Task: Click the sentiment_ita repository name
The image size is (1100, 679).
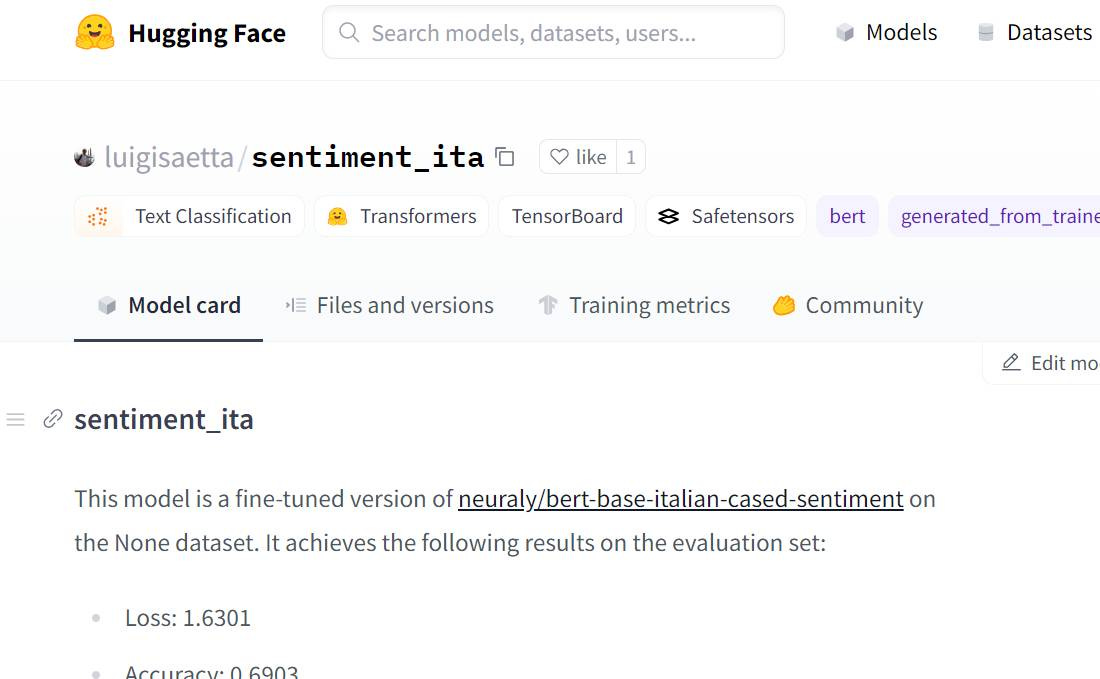Action: (x=368, y=157)
